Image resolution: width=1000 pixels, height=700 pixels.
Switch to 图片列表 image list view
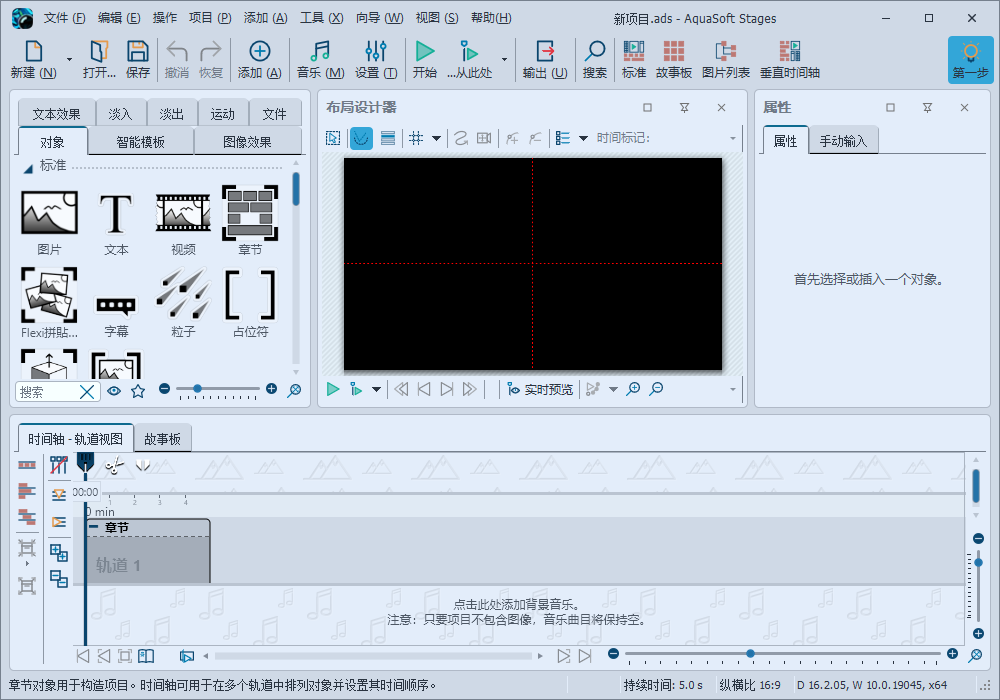coord(726,59)
